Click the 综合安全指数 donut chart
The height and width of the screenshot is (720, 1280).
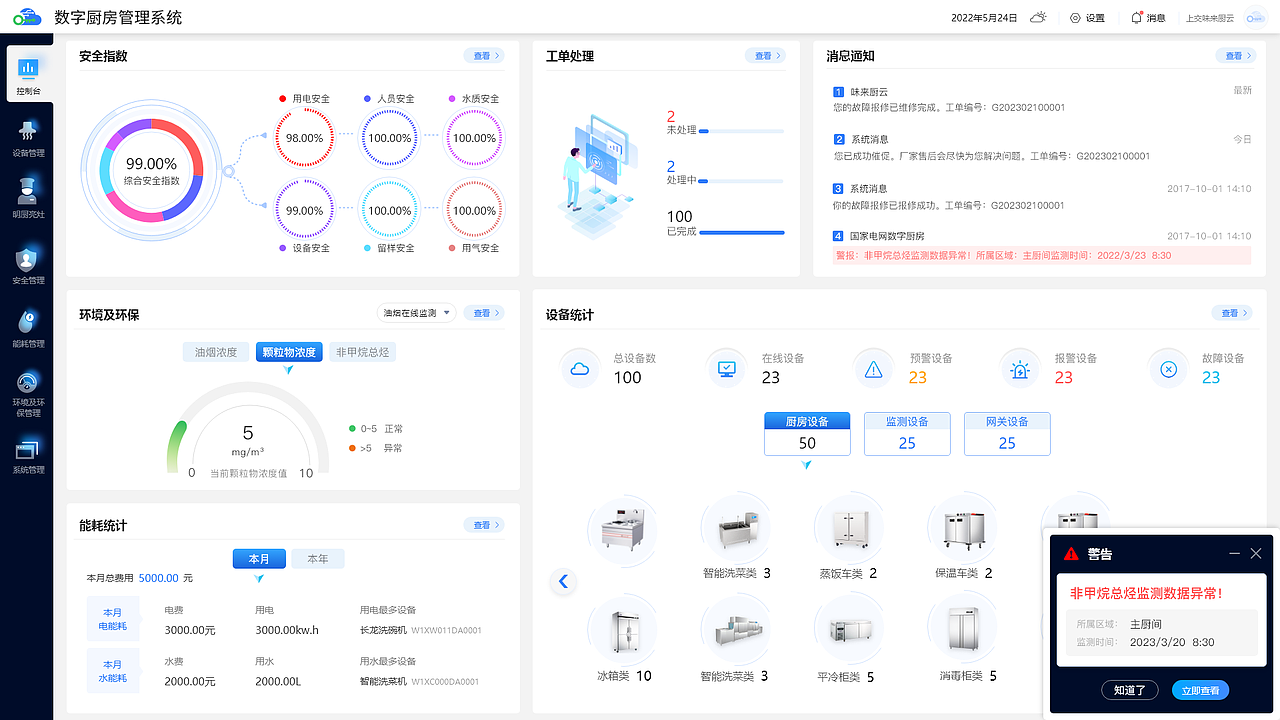point(151,170)
